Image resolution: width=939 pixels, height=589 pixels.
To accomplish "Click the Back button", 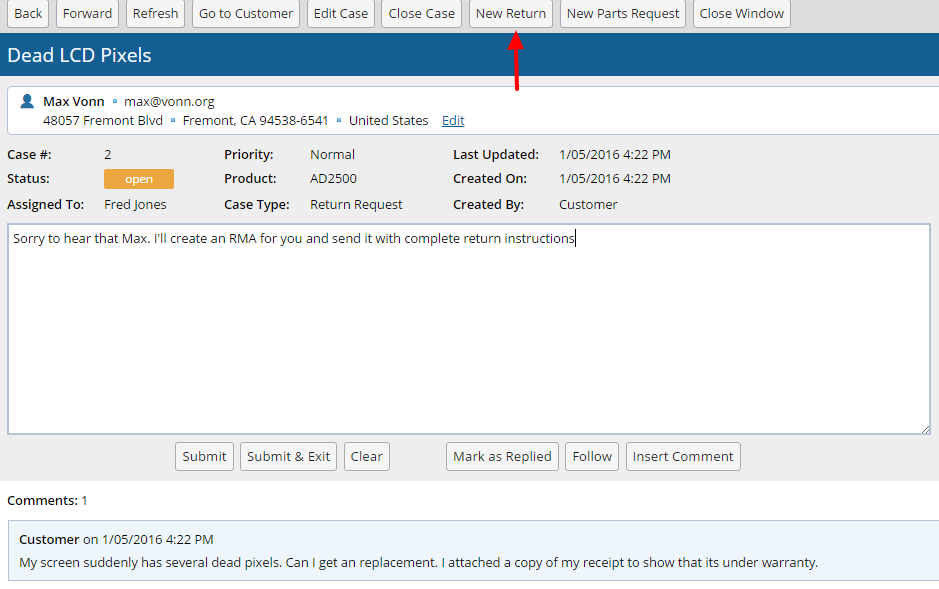I will tap(28, 14).
